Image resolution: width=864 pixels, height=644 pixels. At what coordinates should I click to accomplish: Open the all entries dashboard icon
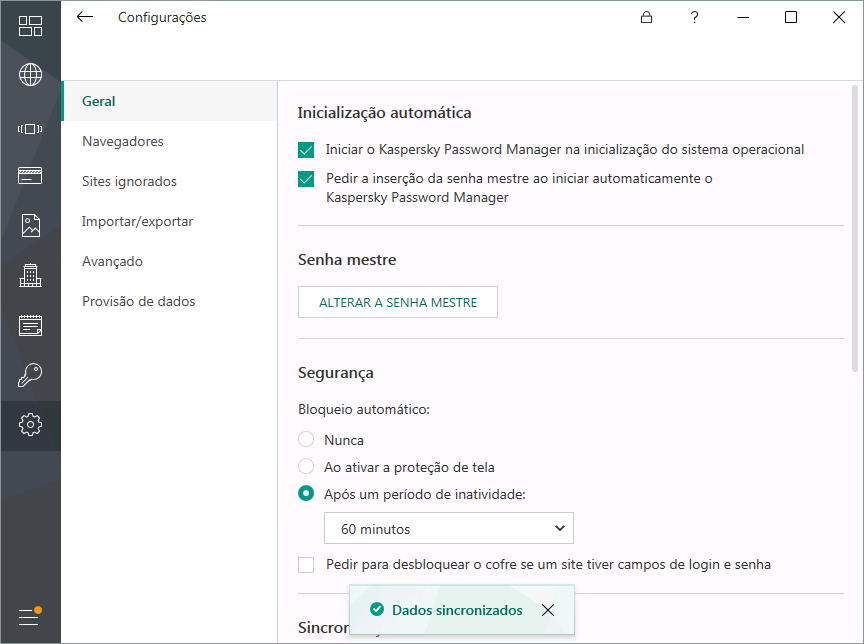click(x=30, y=27)
